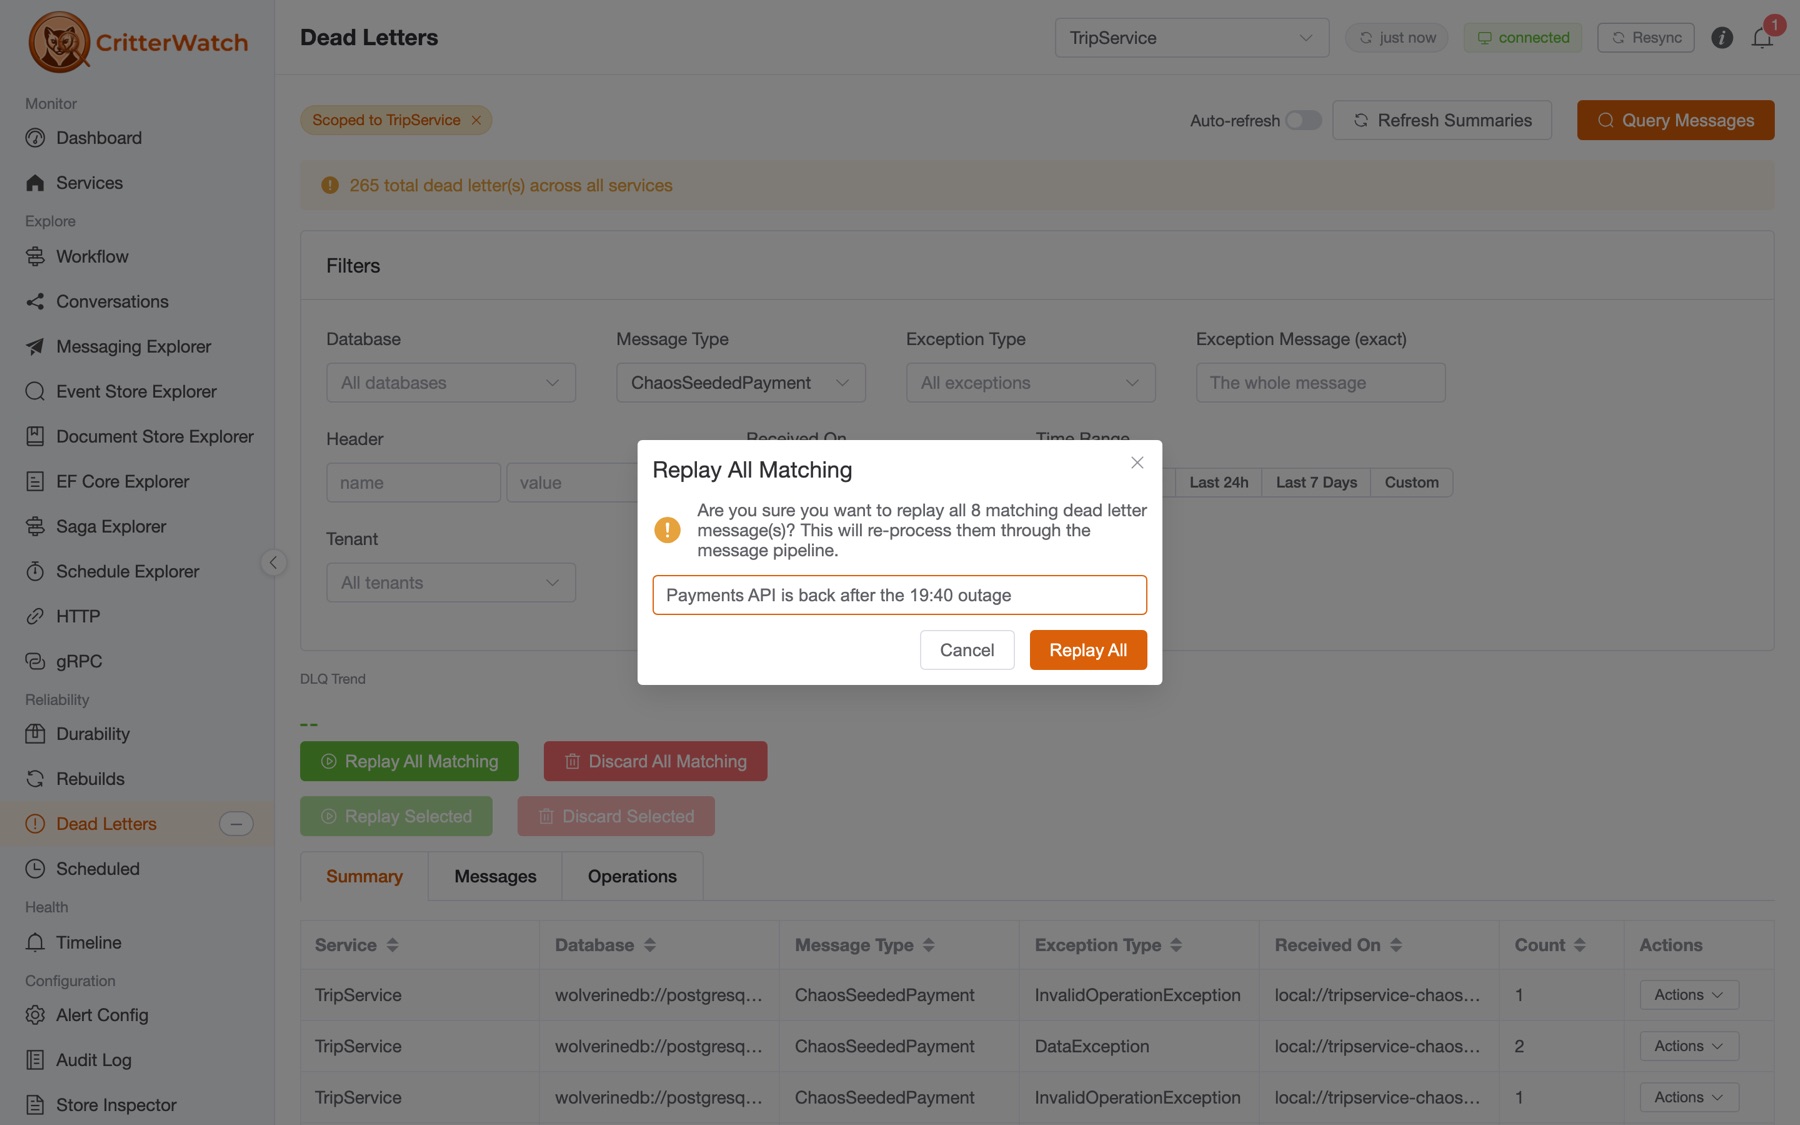Click the gRPC sidebar icon
The height and width of the screenshot is (1125, 1800).
click(x=35, y=662)
